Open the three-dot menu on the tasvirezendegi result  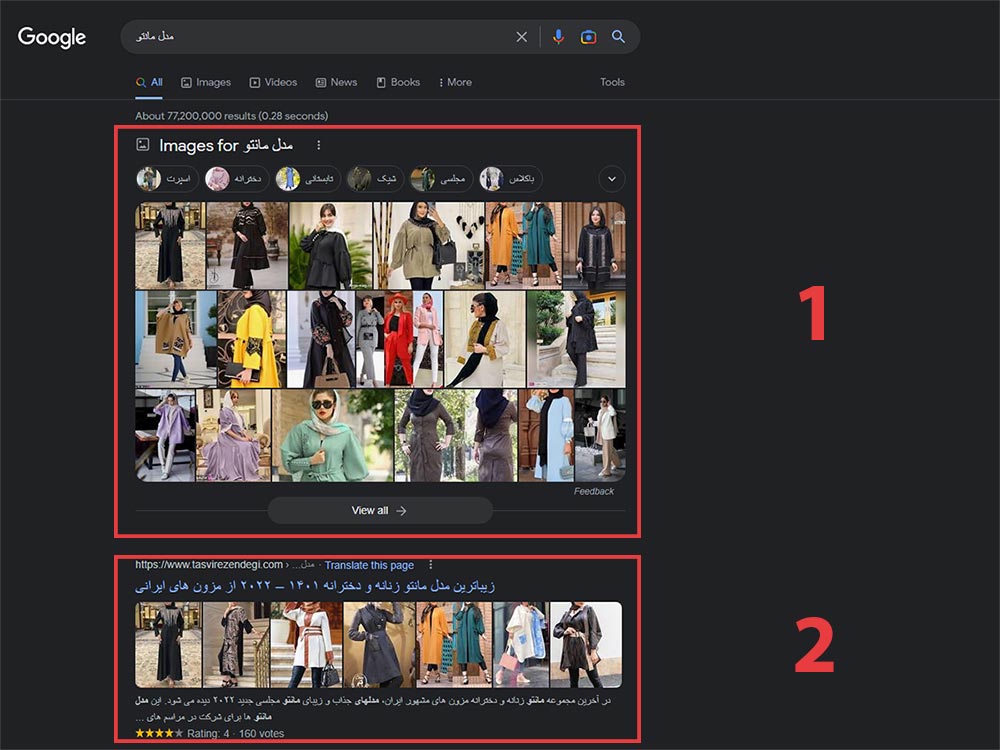430,564
